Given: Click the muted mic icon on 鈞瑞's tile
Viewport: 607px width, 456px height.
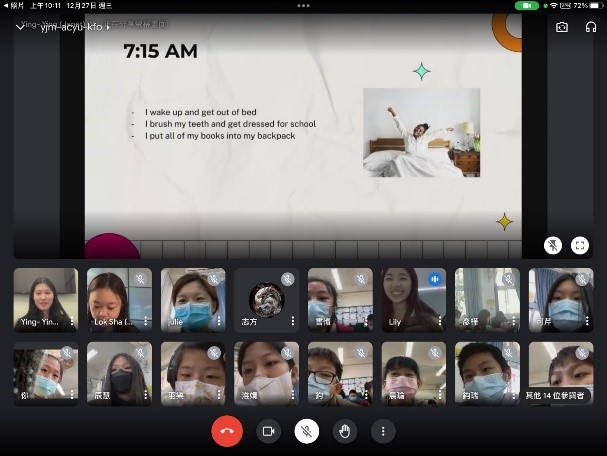Looking at the screenshot, I should point(508,353).
